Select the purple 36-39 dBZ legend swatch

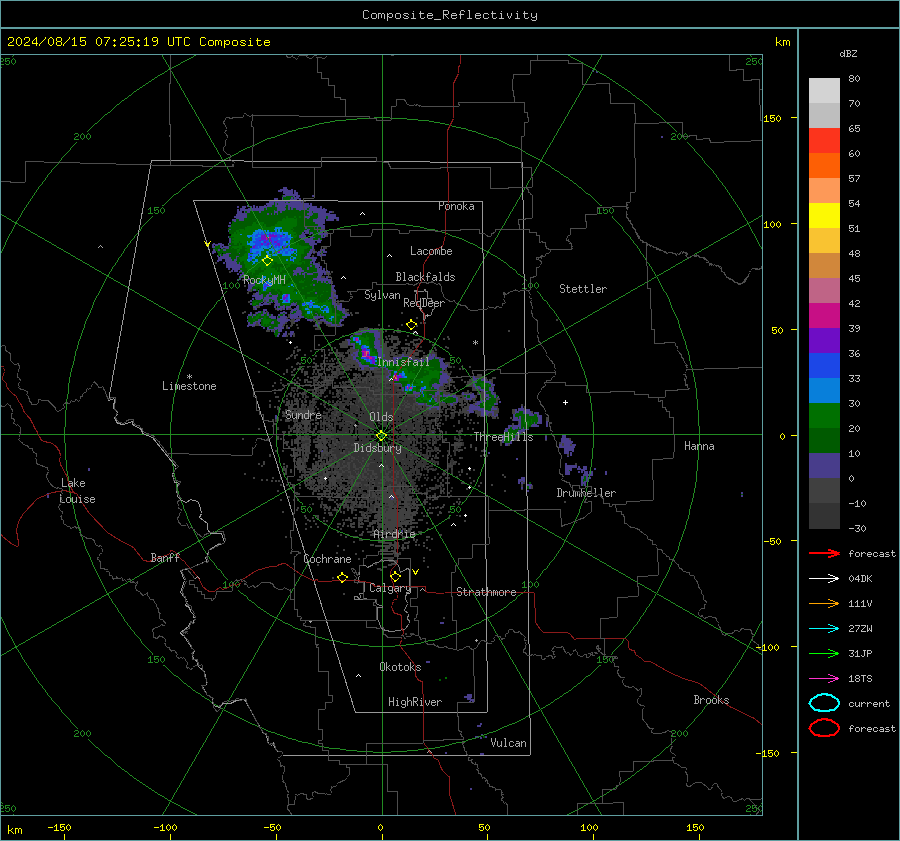(824, 341)
